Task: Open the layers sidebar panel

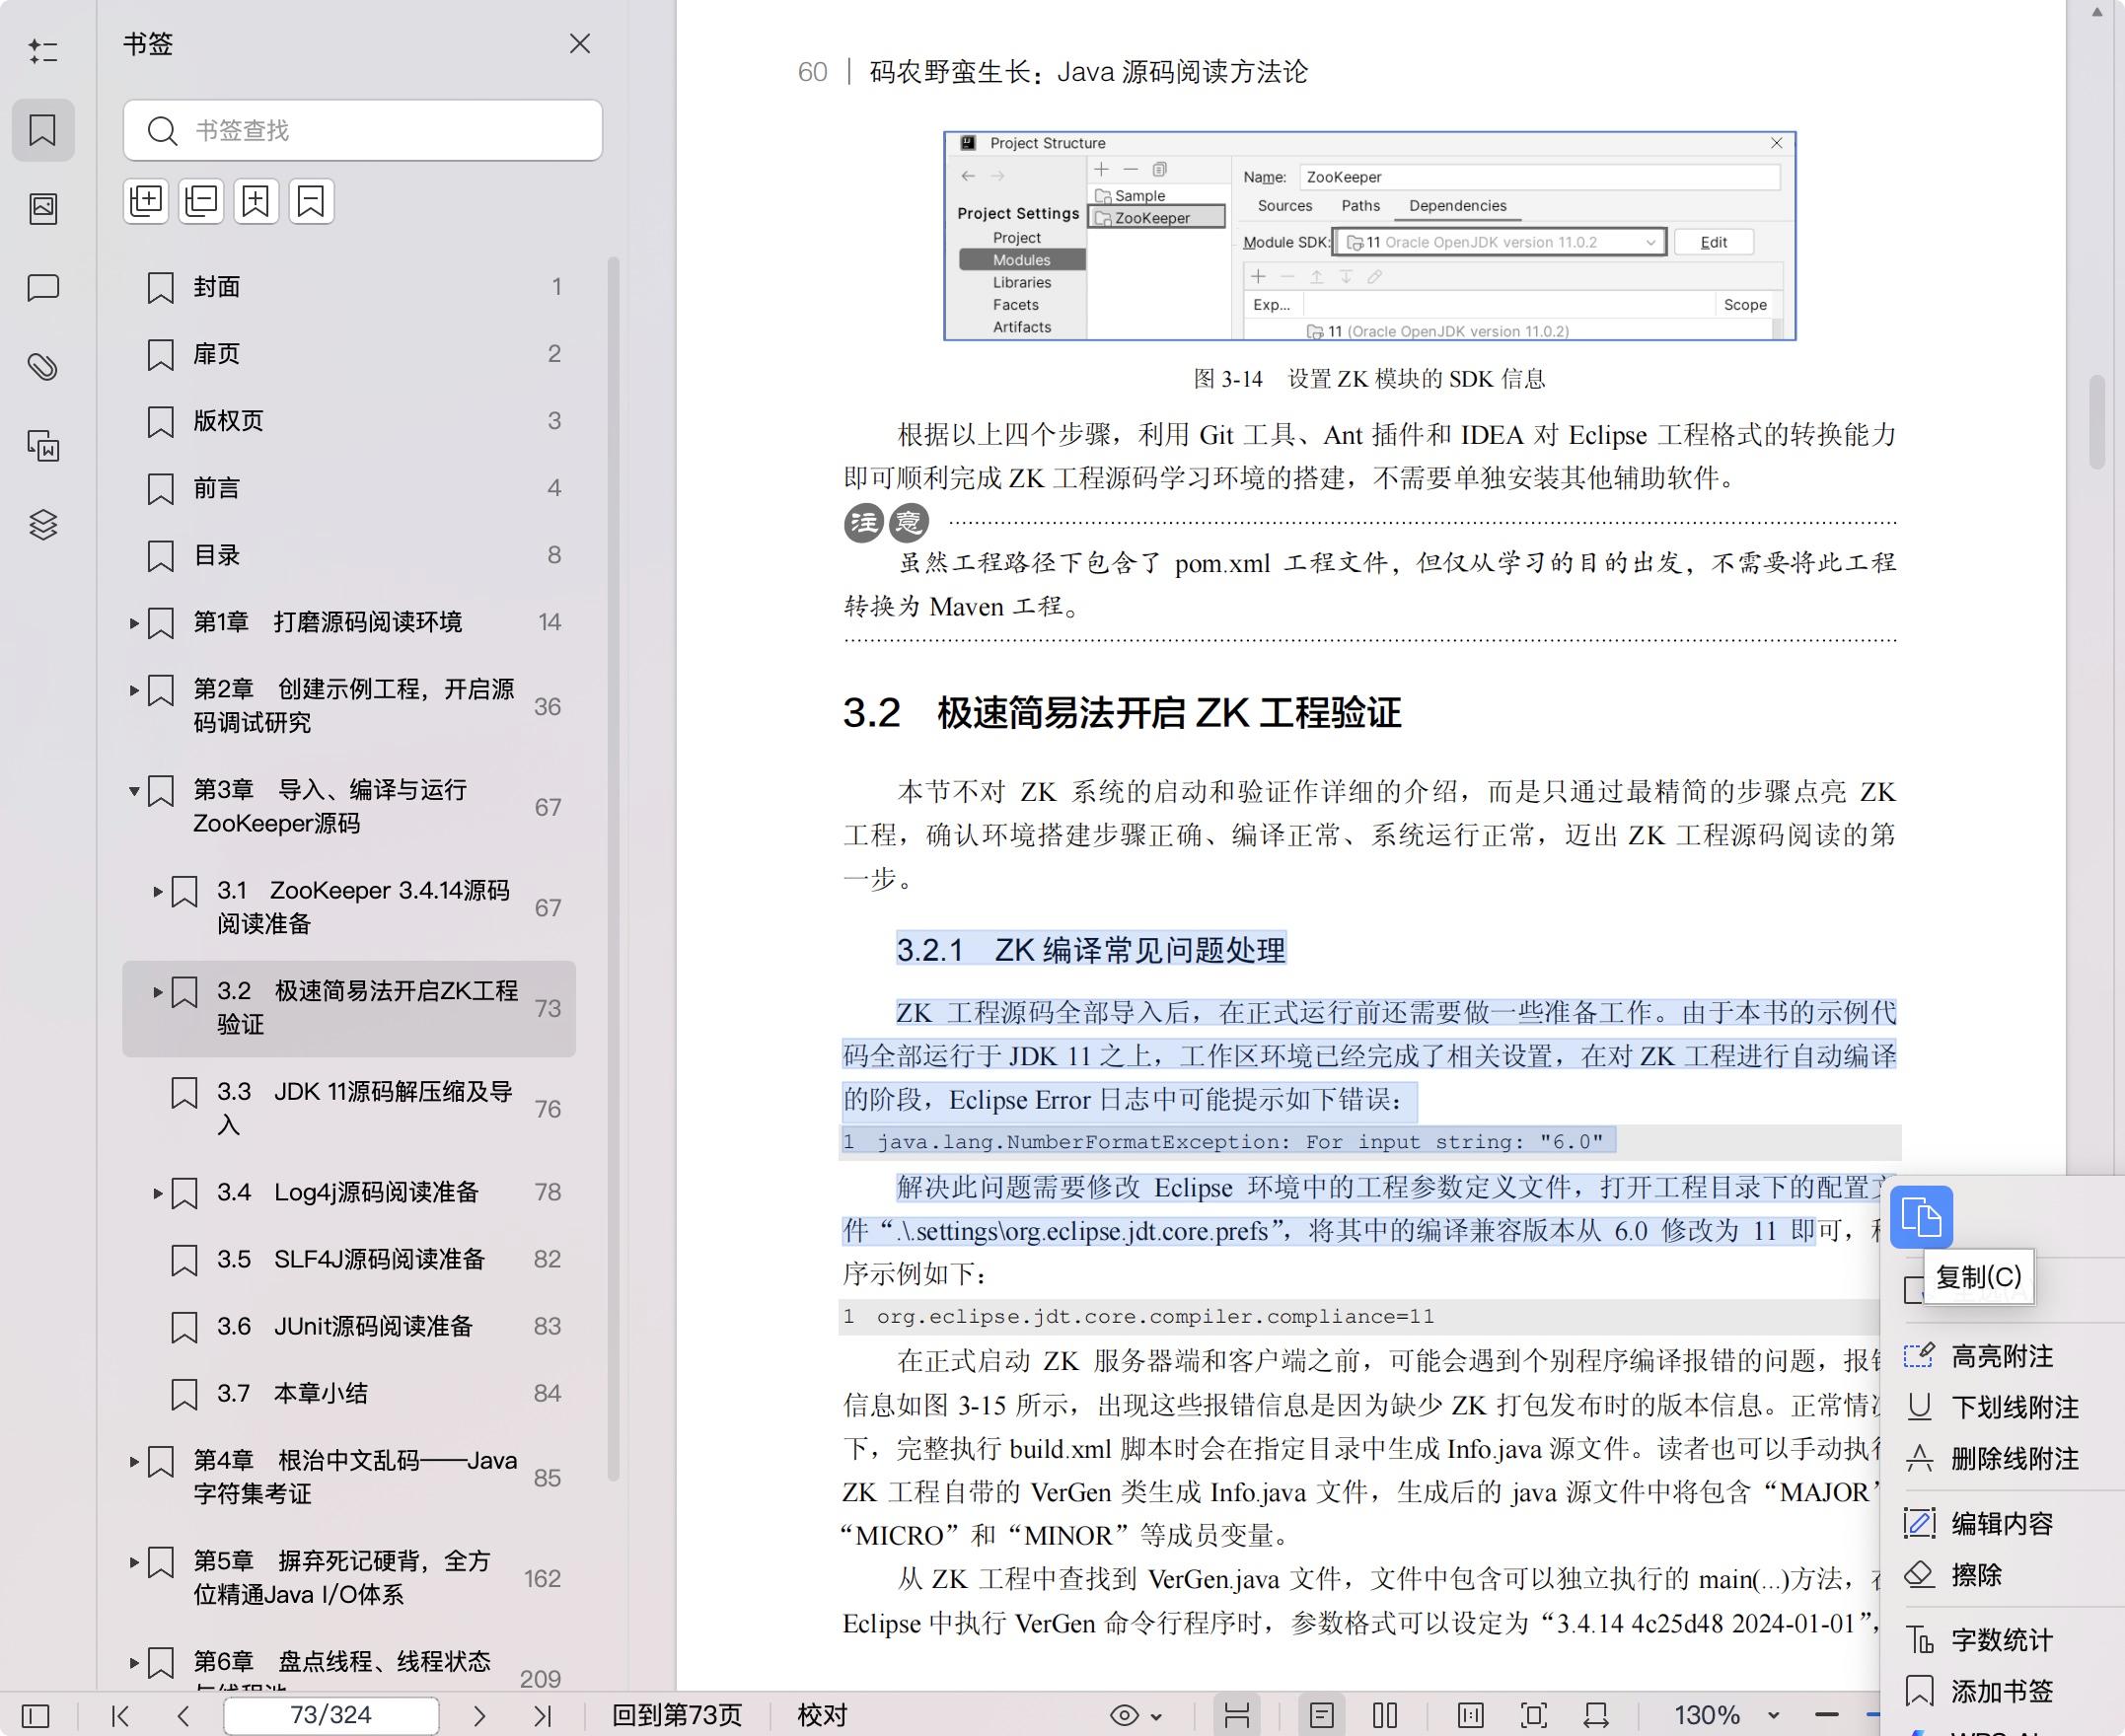Action: (x=43, y=524)
